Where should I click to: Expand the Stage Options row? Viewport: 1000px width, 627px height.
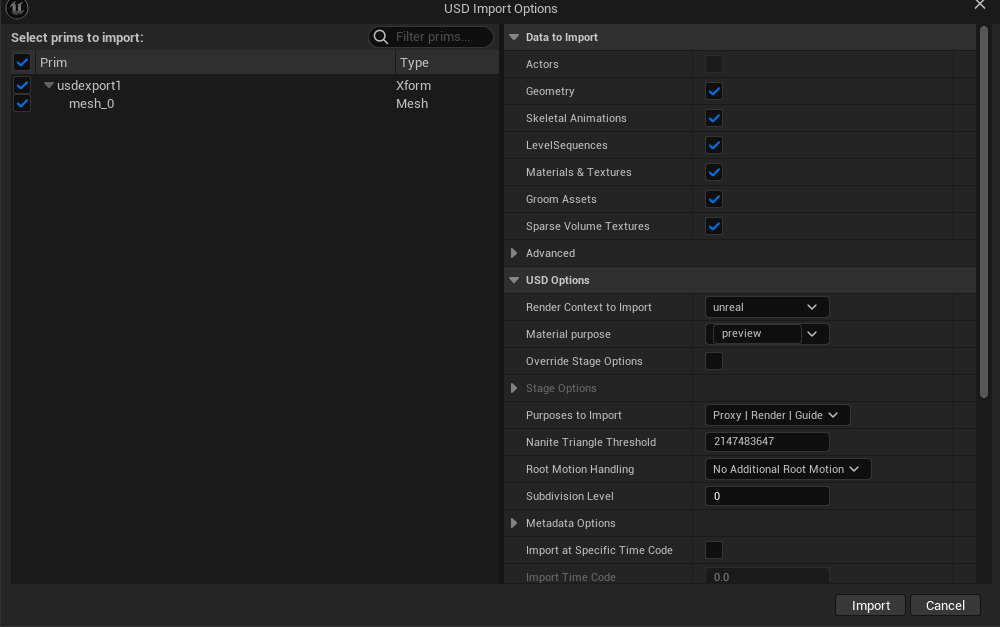(x=514, y=388)
